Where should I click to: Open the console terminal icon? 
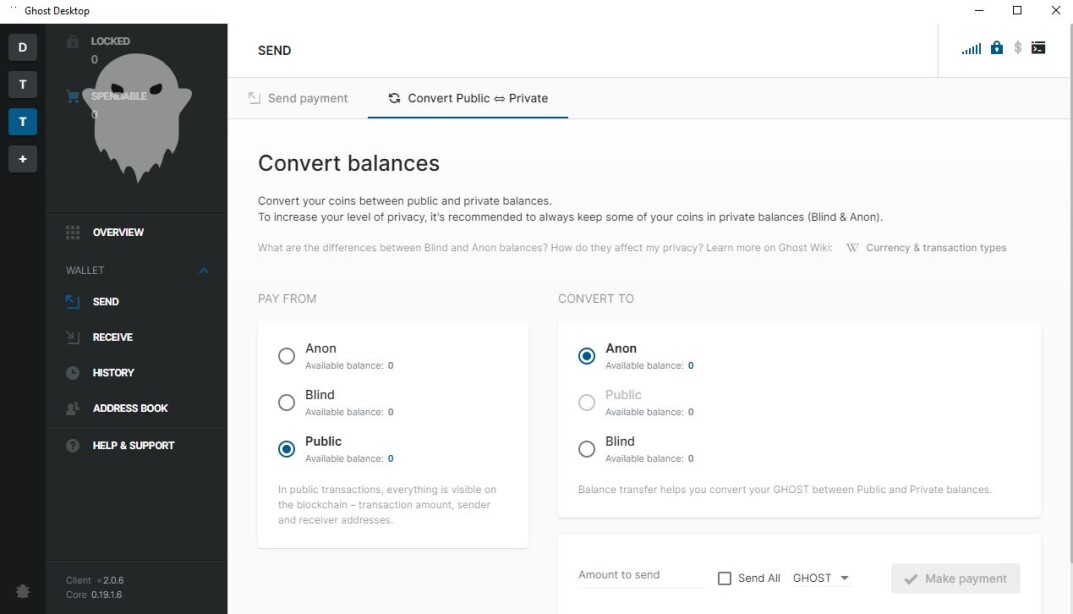[x=1038, y=48]
